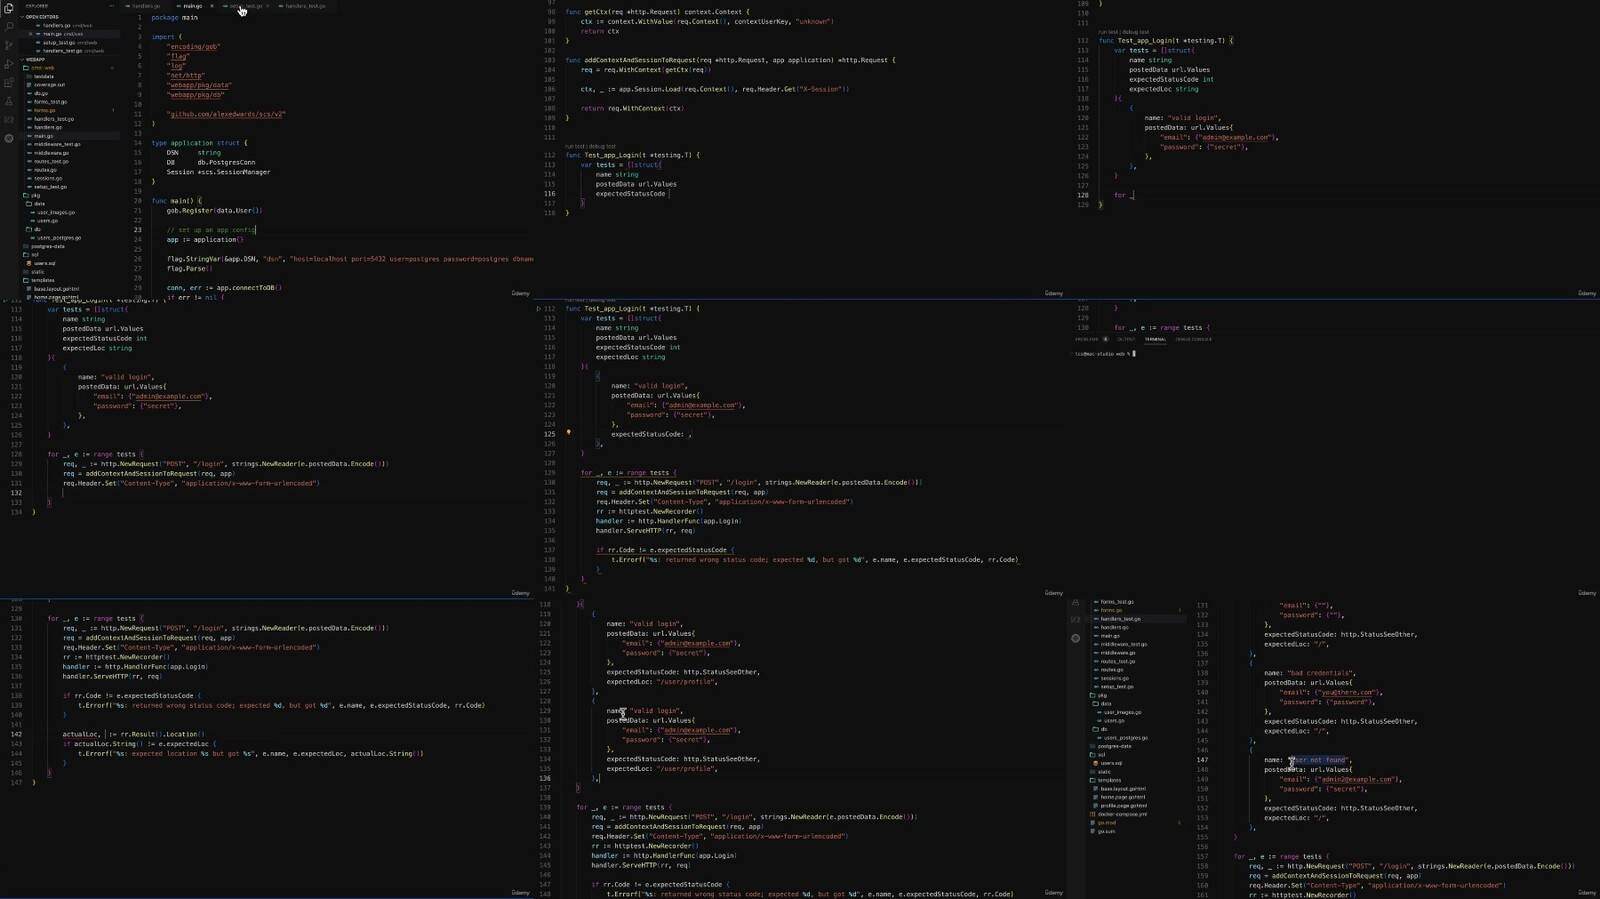Select setup_test.go in the Open Editors list
Screen dimensions: 1600x899
tap(69, 42)
